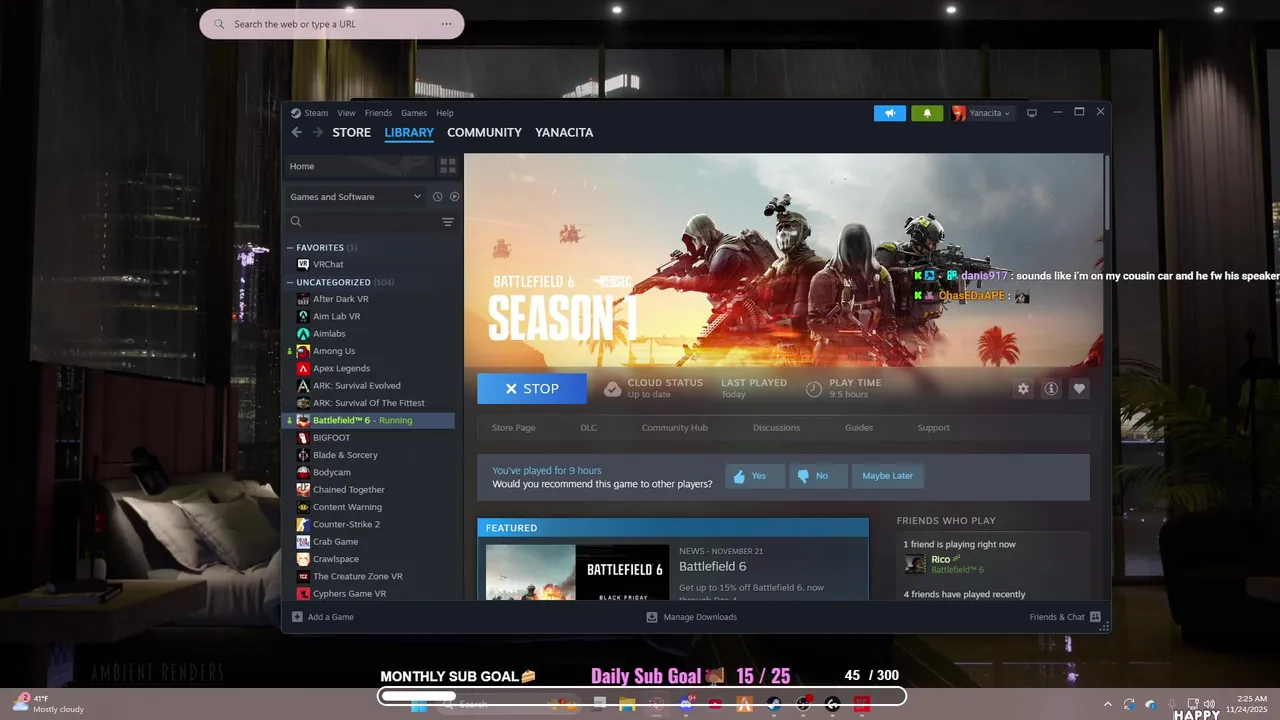The width and height of the screenshot is (1280, 720).
Task: Open the View menu
Action: [x=346, y=113]
